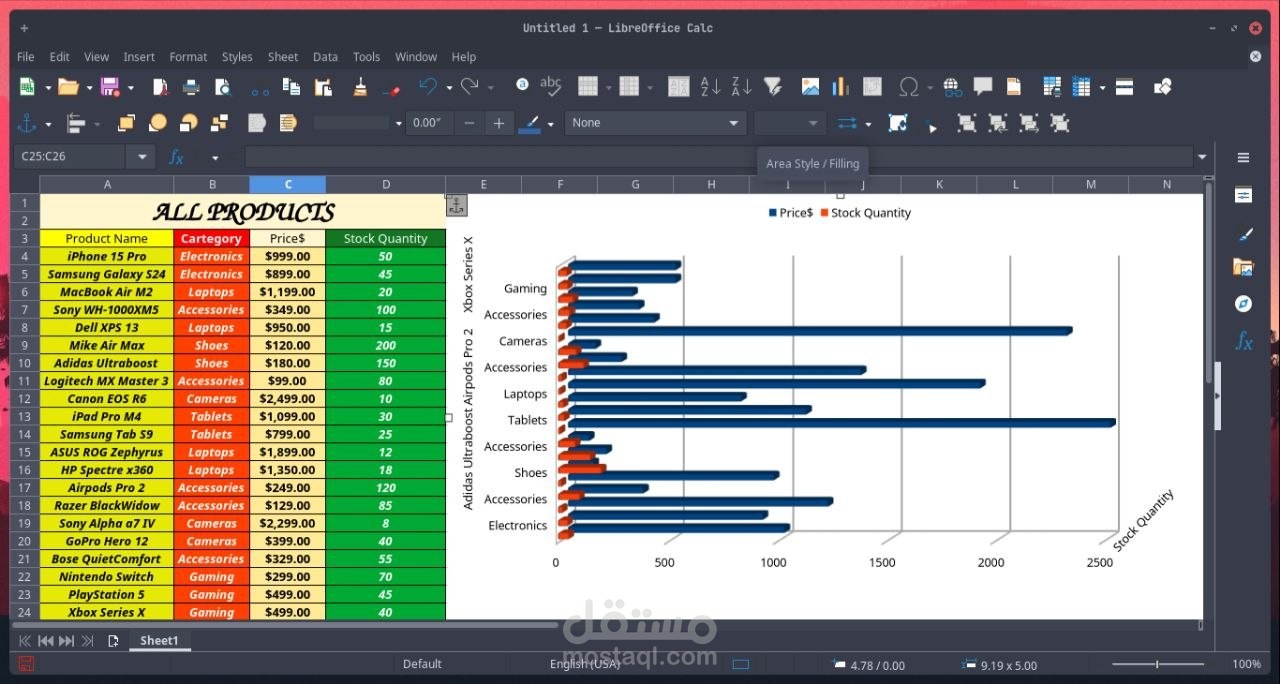Image resolution: width=1280 pixels, height=684 pixels.
Task: Open sidebar Properties deck icon
Action: (x=1243, y=195)
